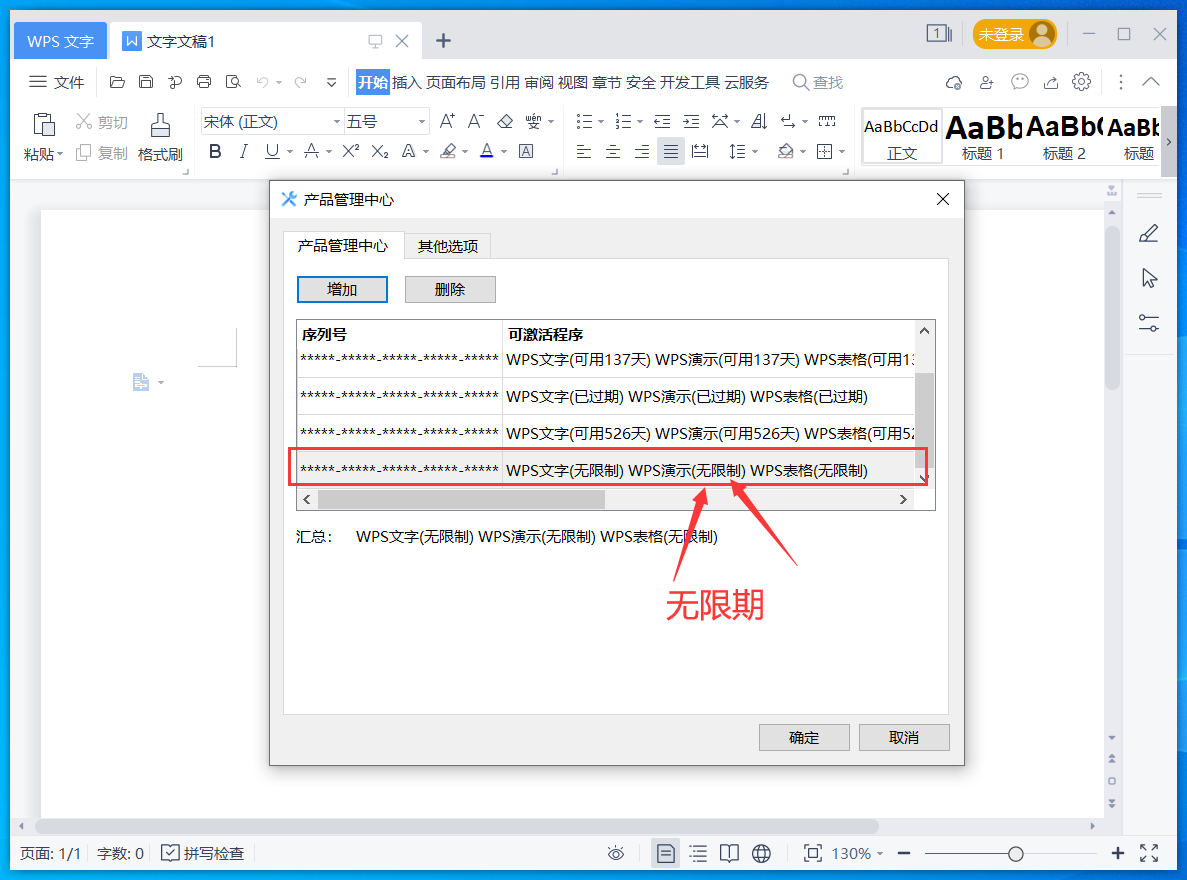Switch to the 审阅 ribbon tab
The height and width of the screenshot is (880, 1187).
[539, 82]
